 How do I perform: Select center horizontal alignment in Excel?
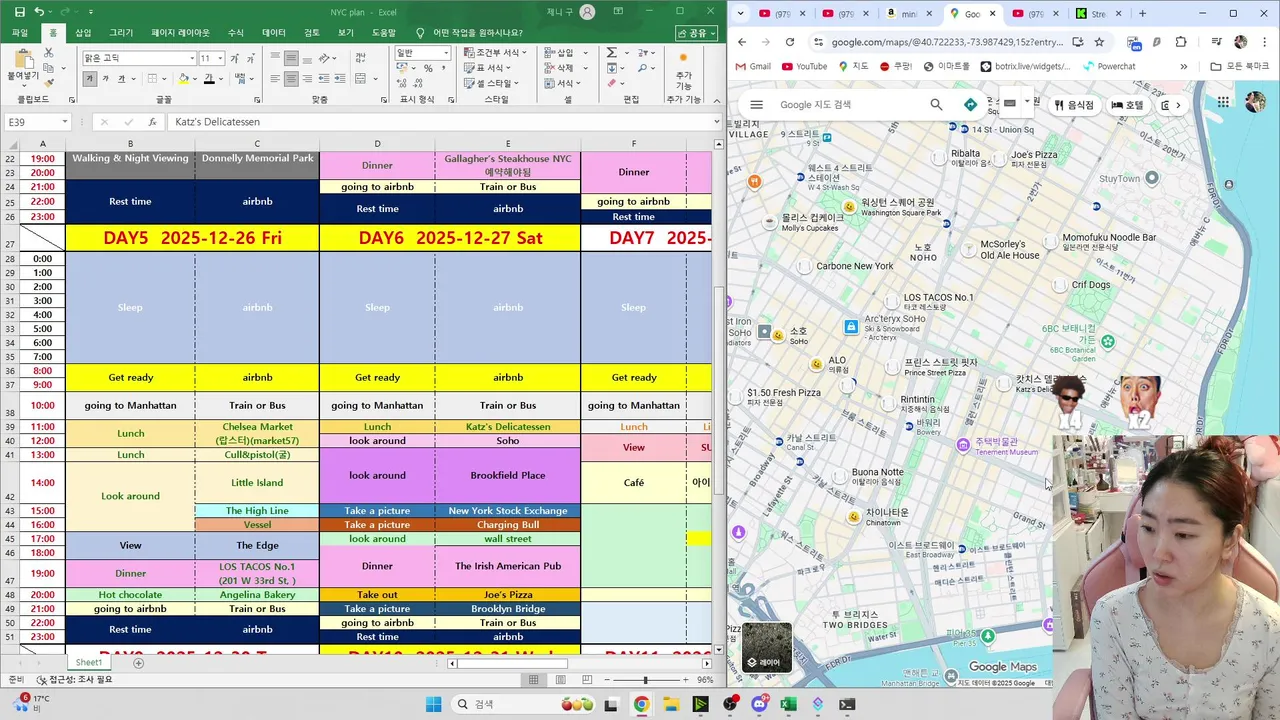291,79
